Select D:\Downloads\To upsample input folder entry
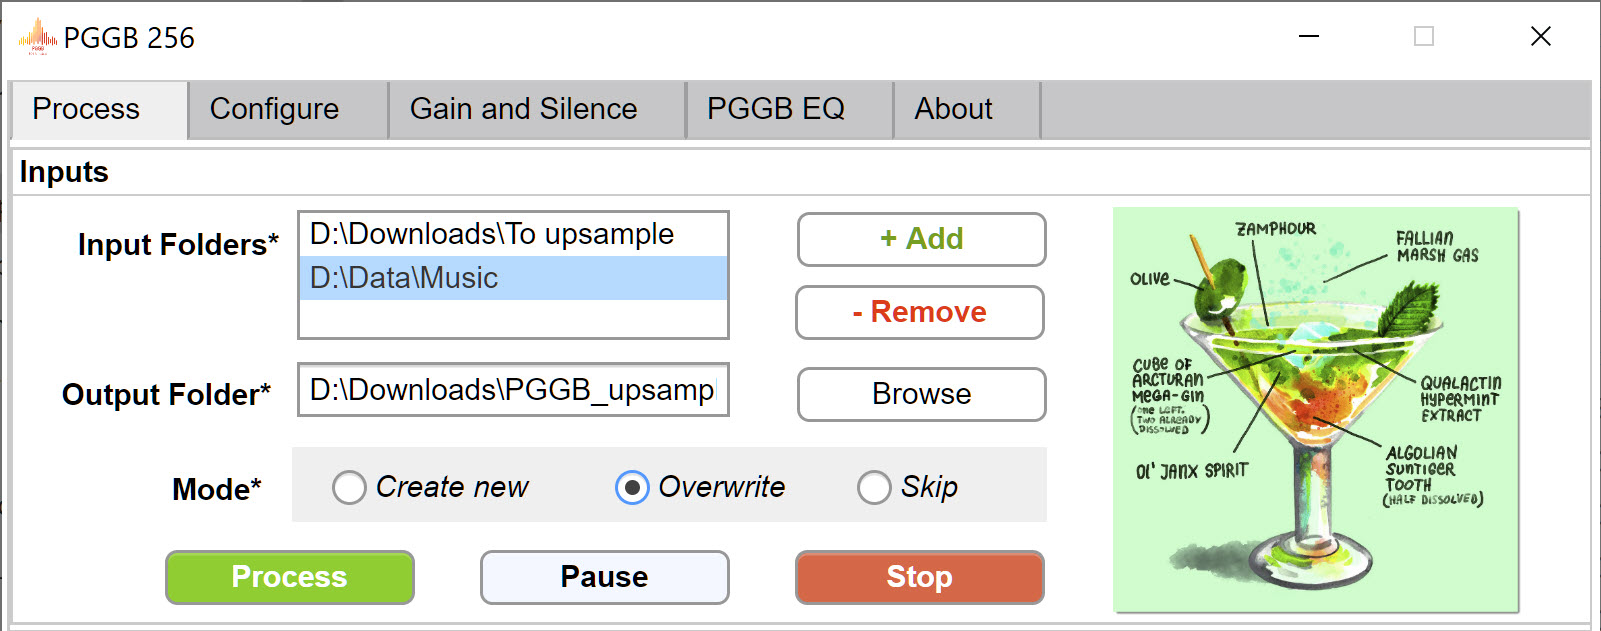 point(513,234)
